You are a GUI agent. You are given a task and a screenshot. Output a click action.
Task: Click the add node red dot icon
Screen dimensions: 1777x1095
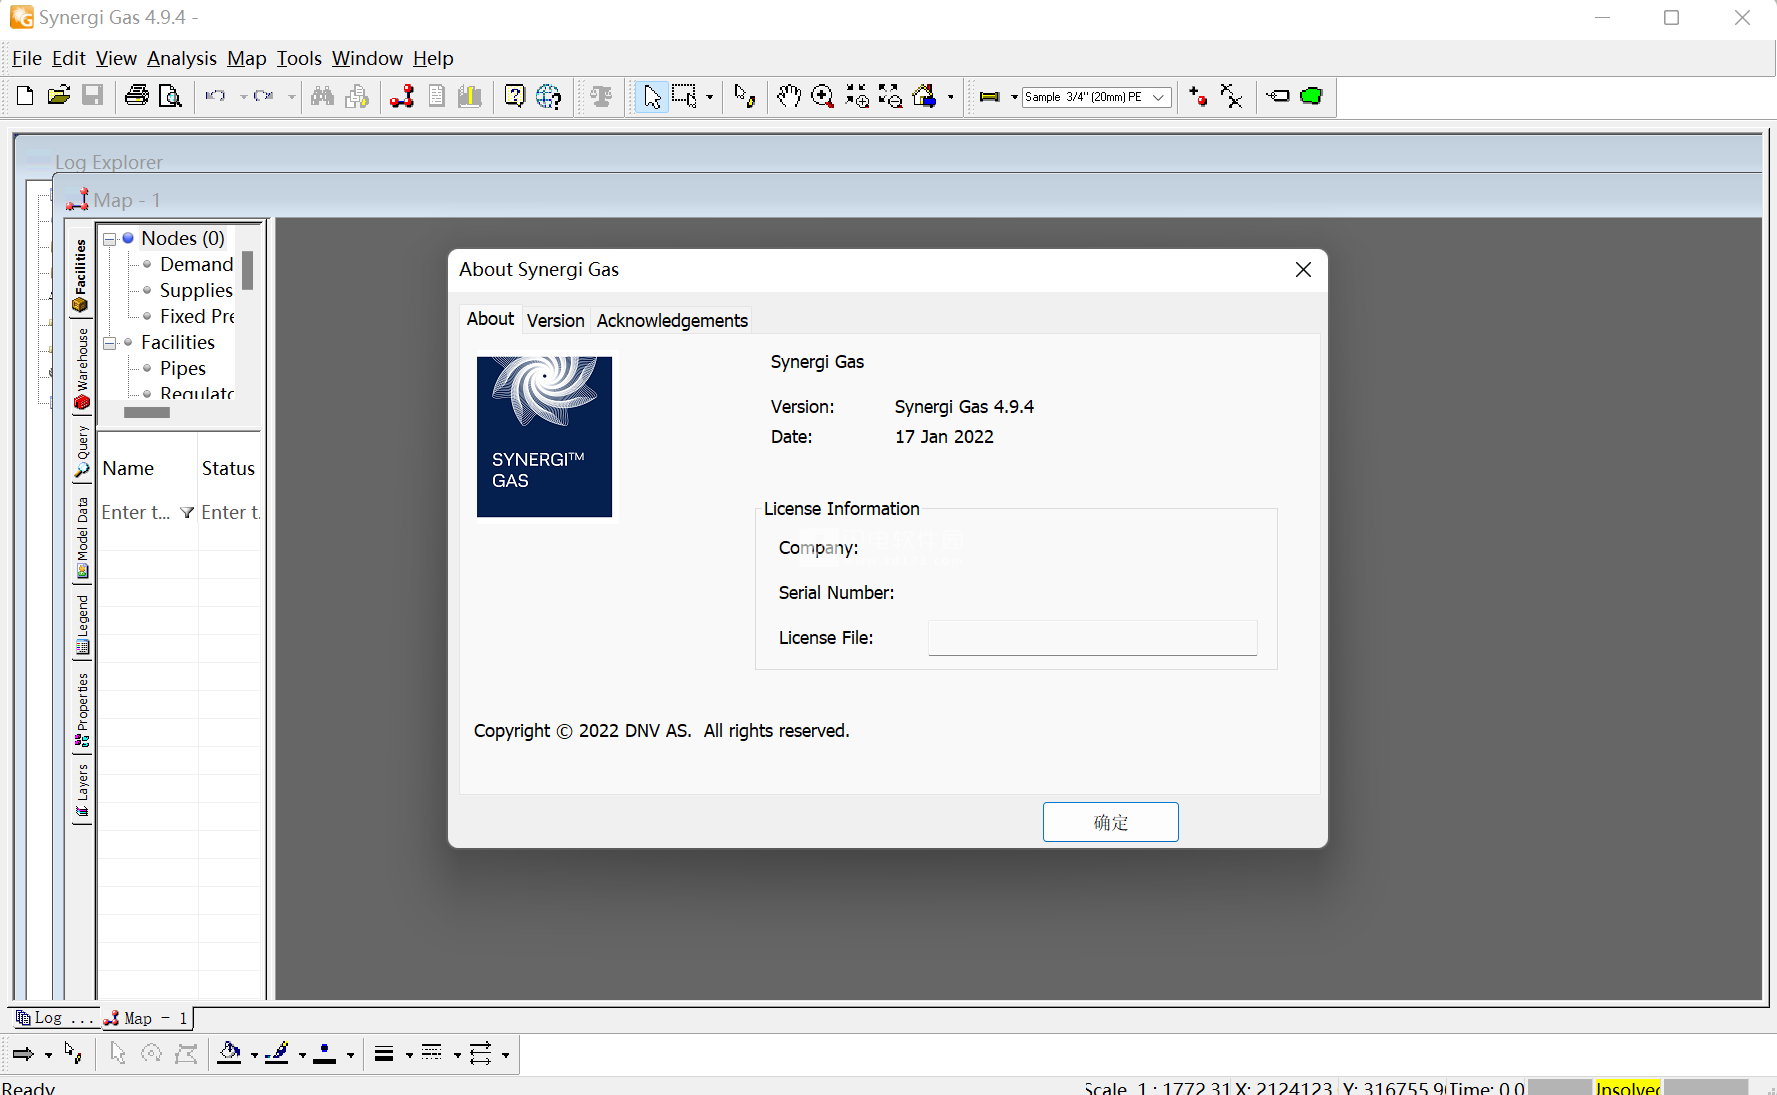coord(1198,96)
